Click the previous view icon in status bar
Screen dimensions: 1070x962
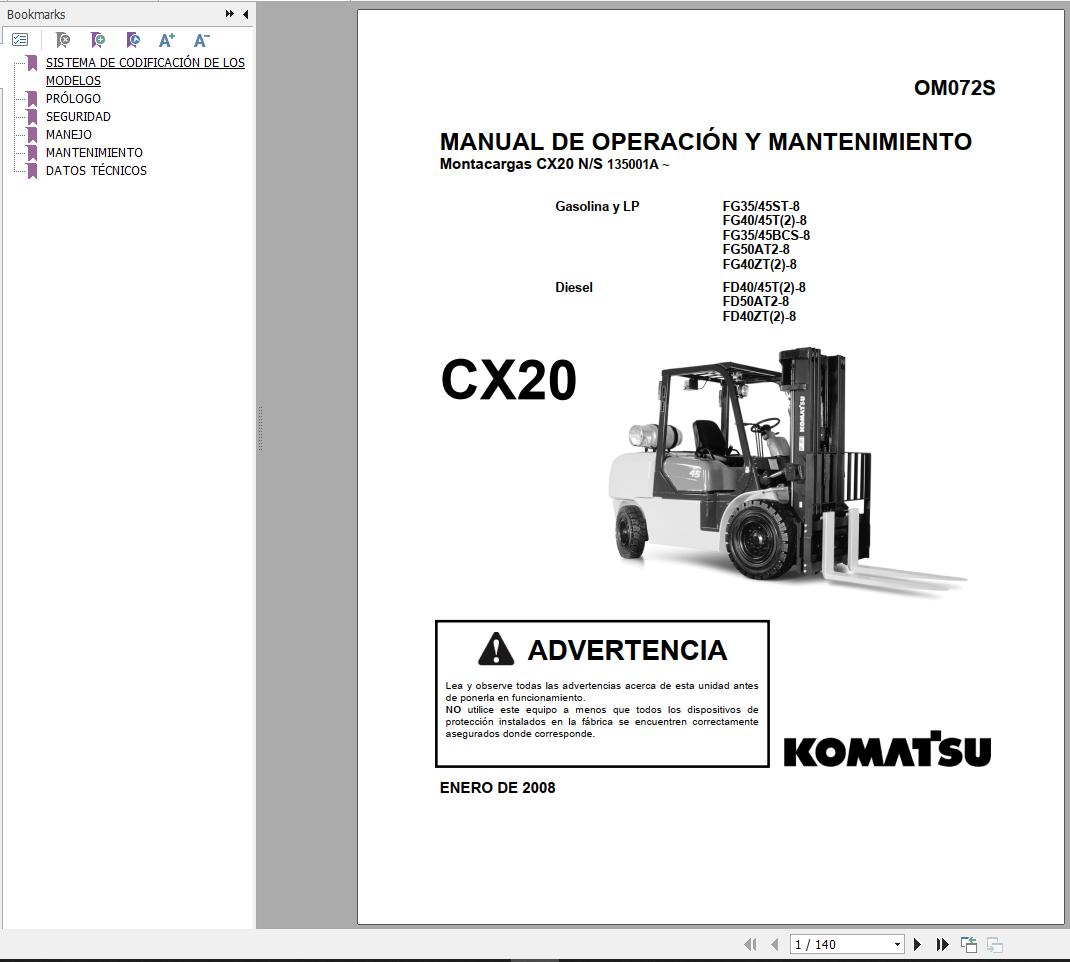(x=968, y=944)
